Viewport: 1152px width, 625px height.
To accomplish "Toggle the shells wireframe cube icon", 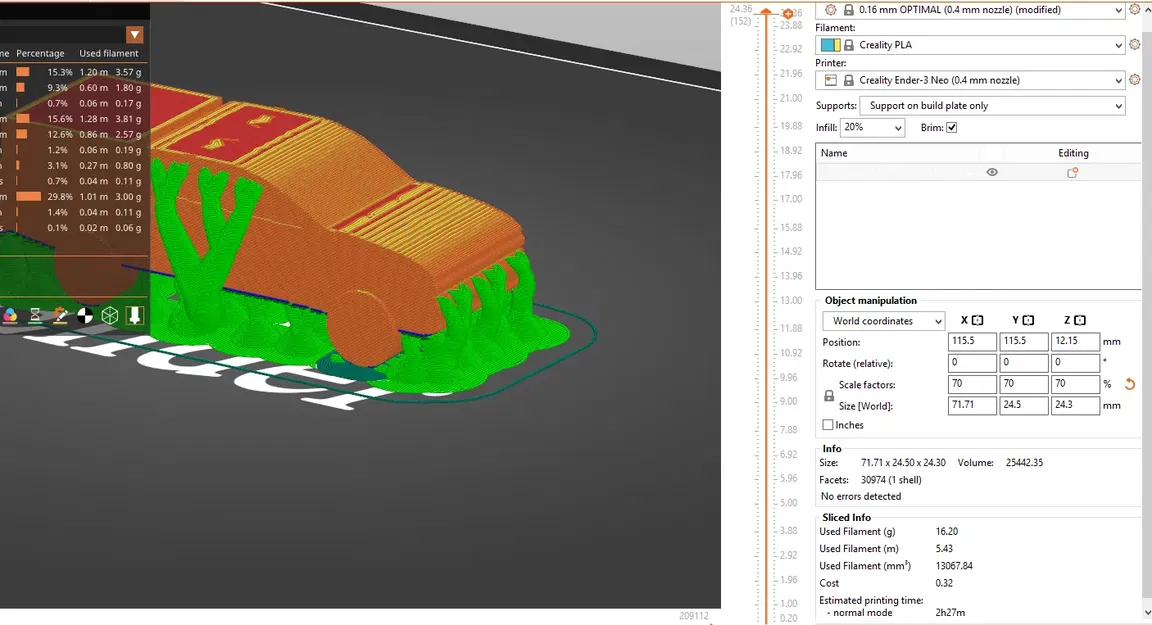I will (x=109, y=316).
